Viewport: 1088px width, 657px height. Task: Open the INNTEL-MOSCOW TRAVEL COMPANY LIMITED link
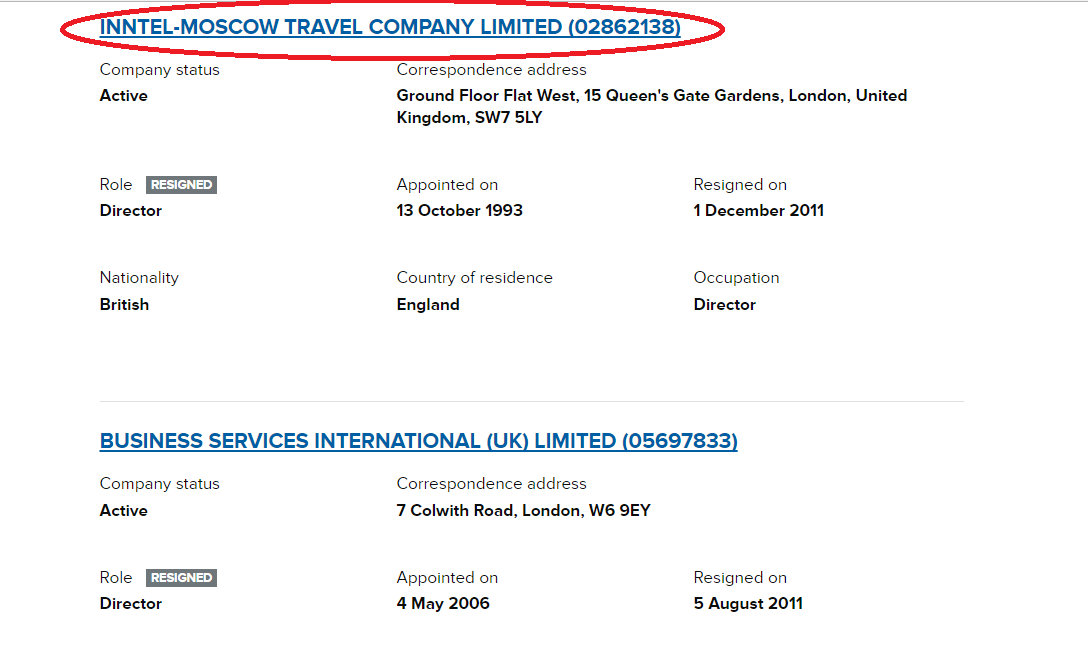click(390, 27)
